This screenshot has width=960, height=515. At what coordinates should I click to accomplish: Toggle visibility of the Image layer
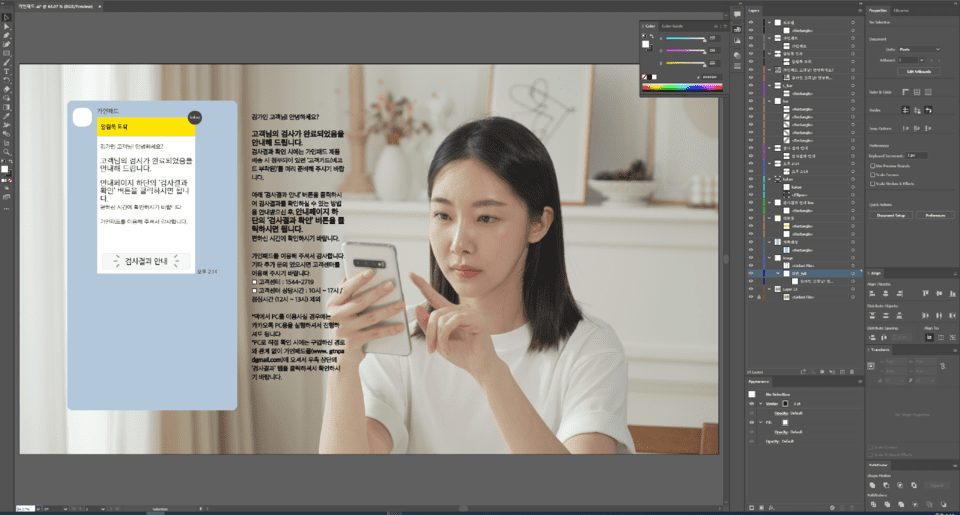pyautogui.click(x=751, y=258)
